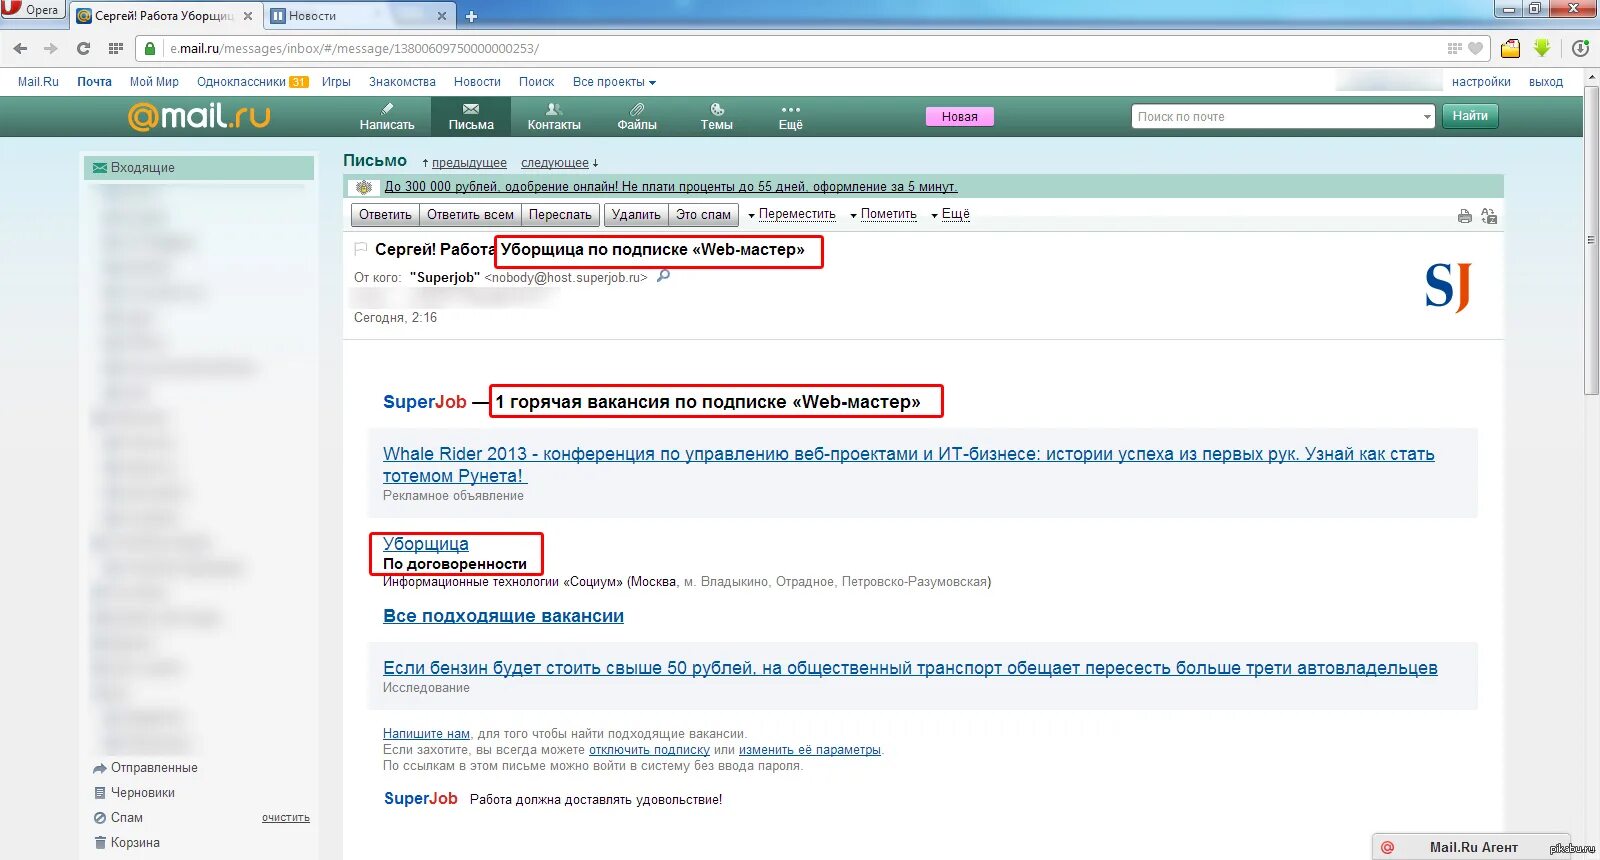Bookmark the page with the heart icon
This screenshot has width=1600, height=860.
(1475, 48)
